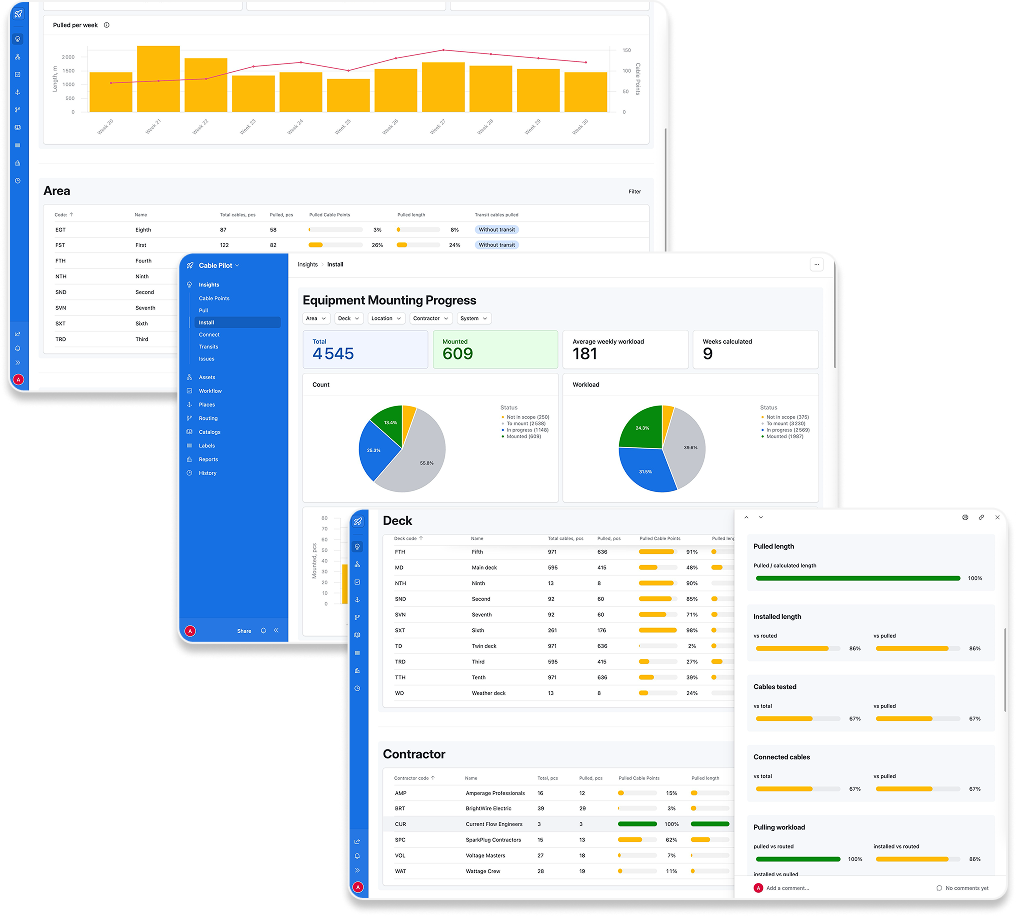Screen dimensions: 1016x916
Task: Open the Area filter dropdown
Action: tap(316, 318)
